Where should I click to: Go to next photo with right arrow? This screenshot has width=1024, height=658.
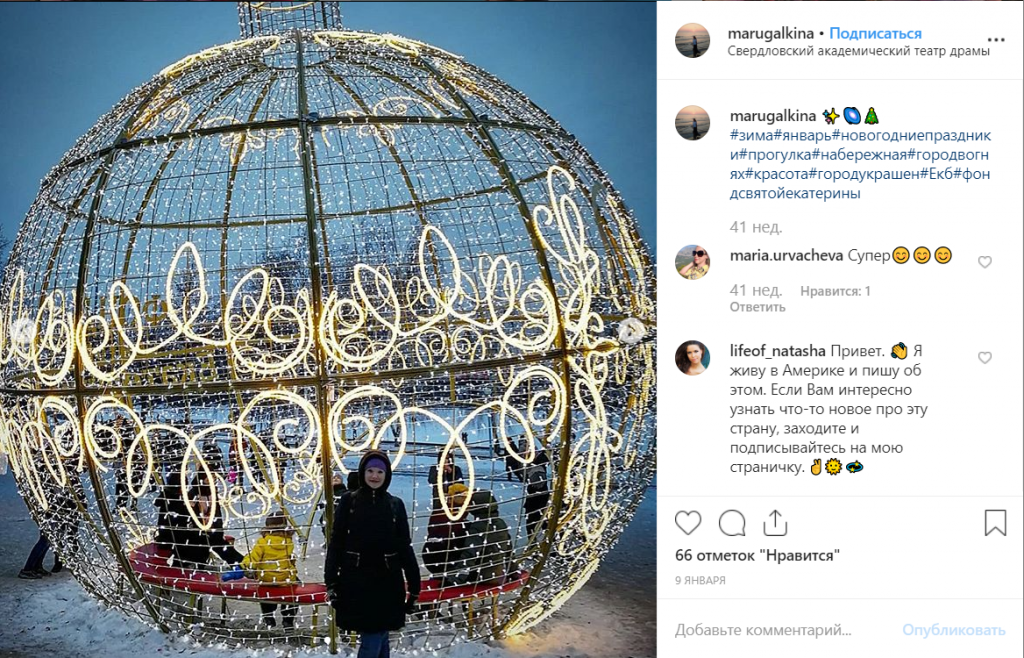pyautogui.click(x=632, y=331)
